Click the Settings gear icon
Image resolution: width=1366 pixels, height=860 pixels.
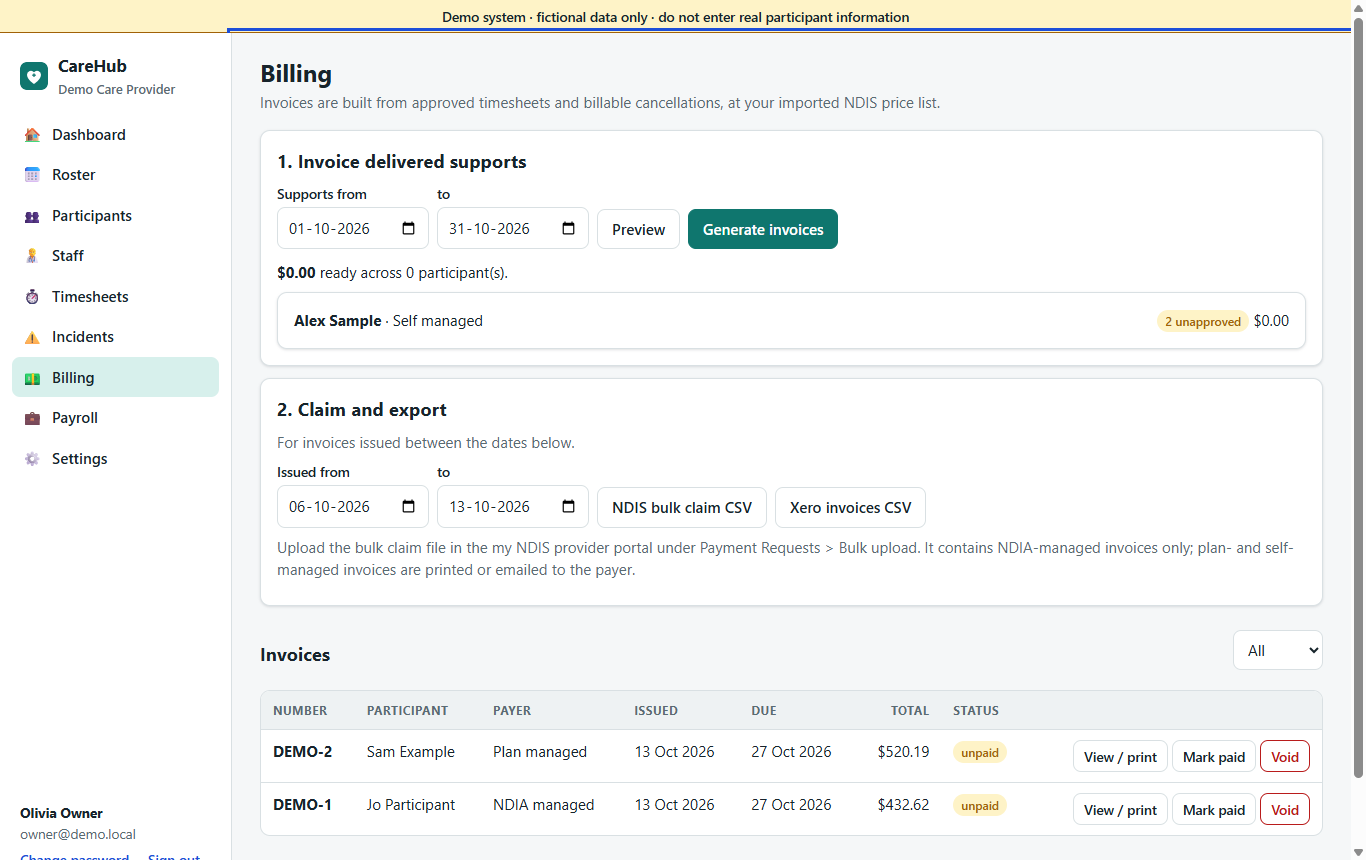point(32,459)
